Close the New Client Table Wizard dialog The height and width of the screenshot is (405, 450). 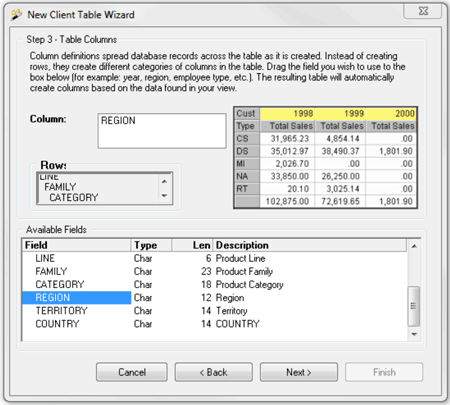coord(423,11)
